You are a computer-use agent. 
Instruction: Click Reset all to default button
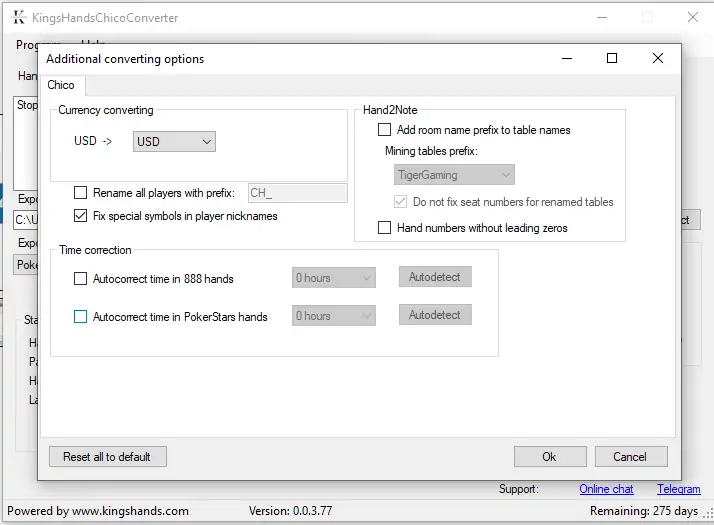click(x=107, y=457)
